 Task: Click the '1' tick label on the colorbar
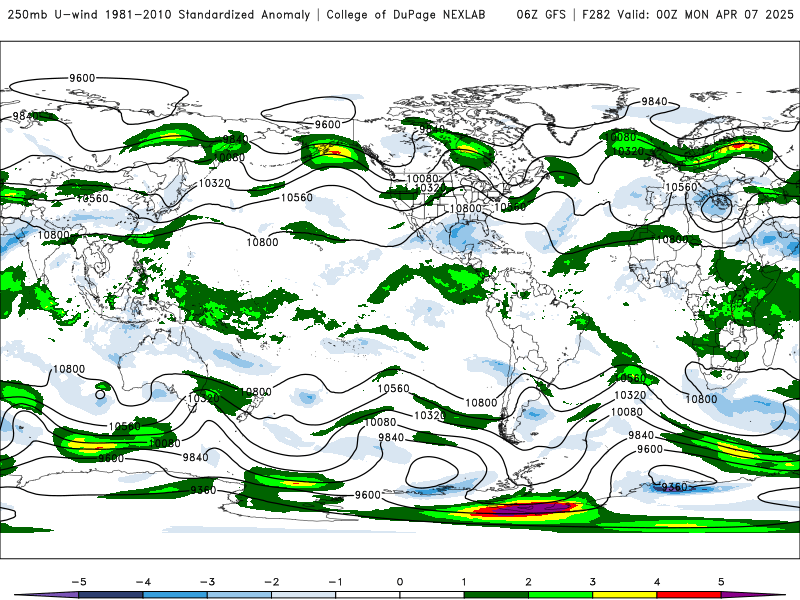pyautogui.click(x=464, y=582)
